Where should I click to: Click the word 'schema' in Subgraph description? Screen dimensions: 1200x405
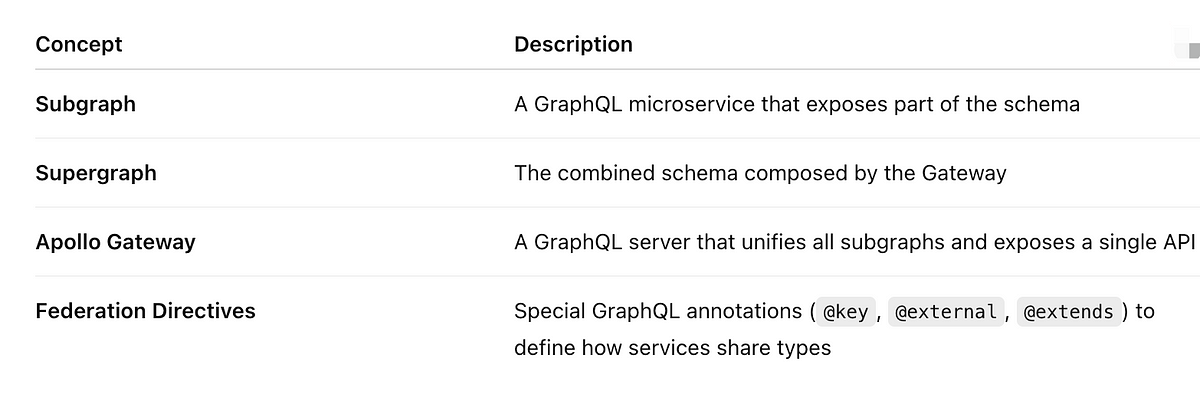1044,104
